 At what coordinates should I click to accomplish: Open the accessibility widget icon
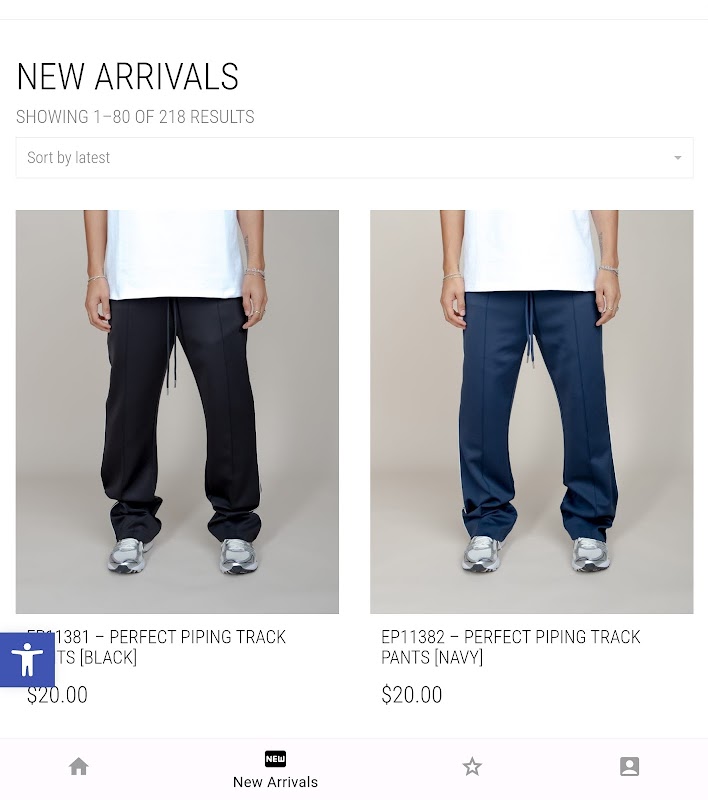[x=27, y=660]
